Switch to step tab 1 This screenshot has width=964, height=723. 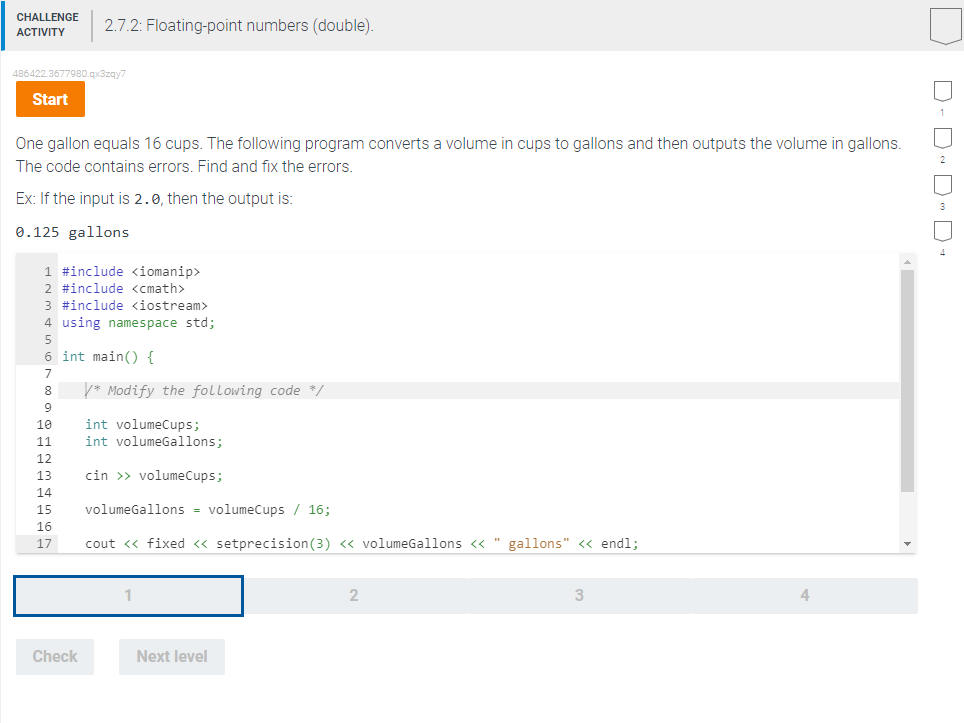(x=127, y=595)
